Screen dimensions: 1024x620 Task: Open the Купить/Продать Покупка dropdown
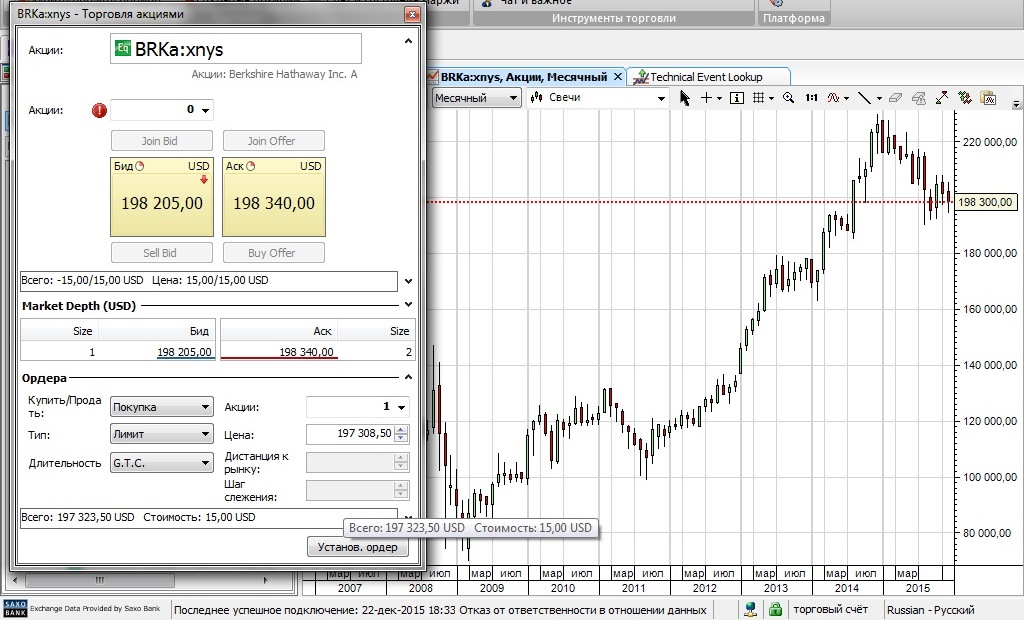(x=161, y=407)
